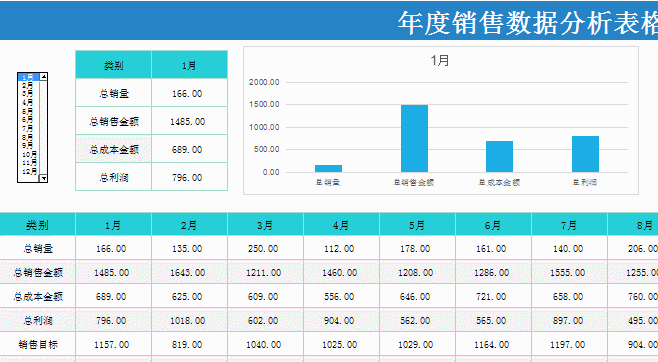Select 12月 in the month list box
The image size is (658, 362).
coord(29,172)
